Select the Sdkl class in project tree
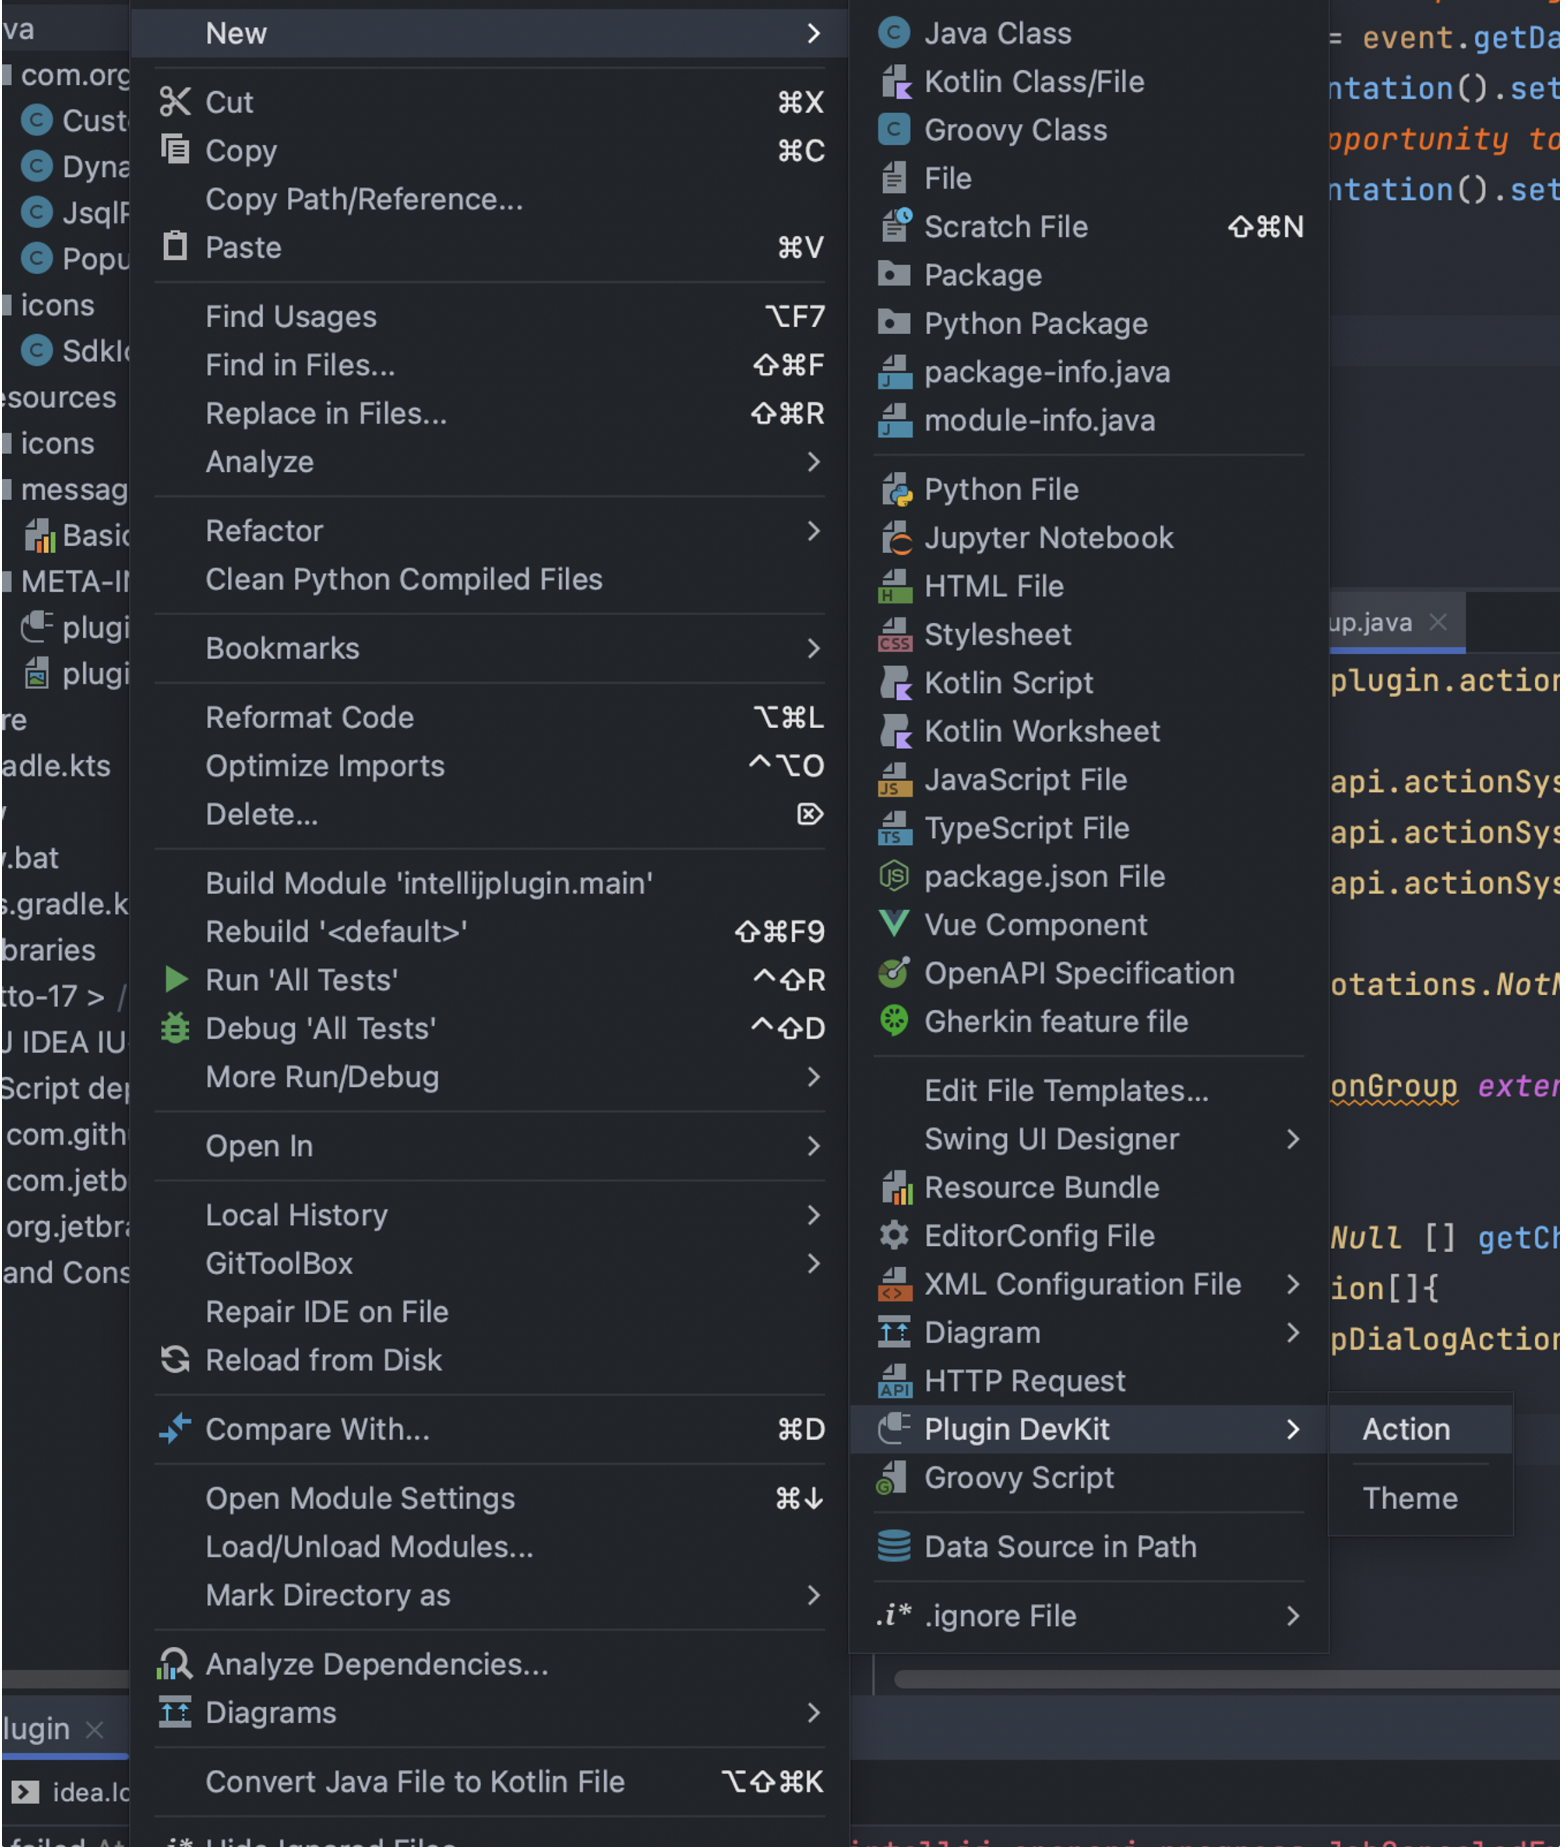 click(75, 351)
